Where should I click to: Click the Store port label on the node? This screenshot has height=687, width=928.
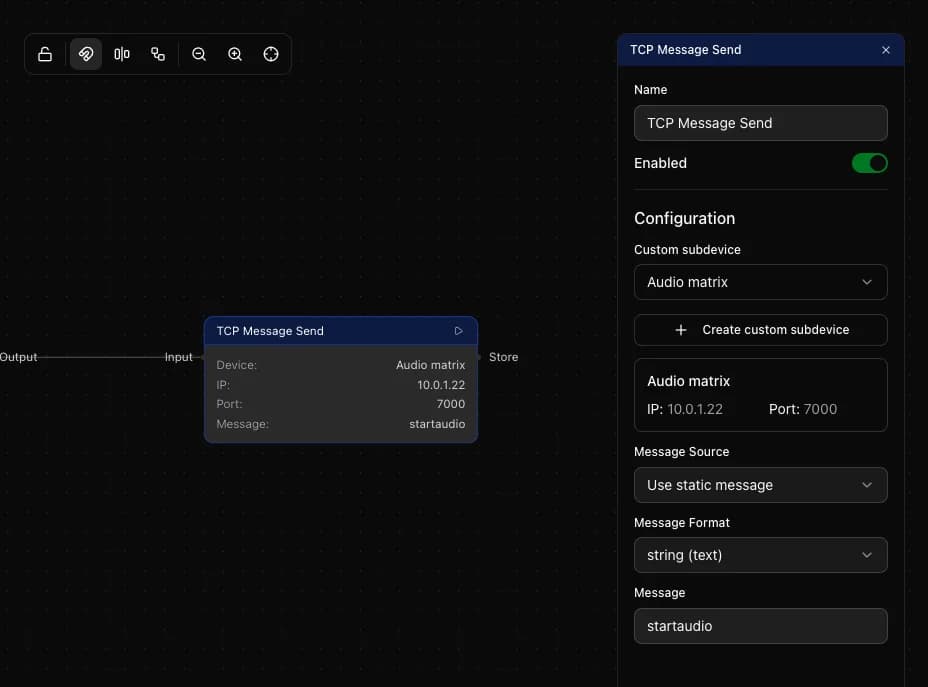(x=504, y=357)
